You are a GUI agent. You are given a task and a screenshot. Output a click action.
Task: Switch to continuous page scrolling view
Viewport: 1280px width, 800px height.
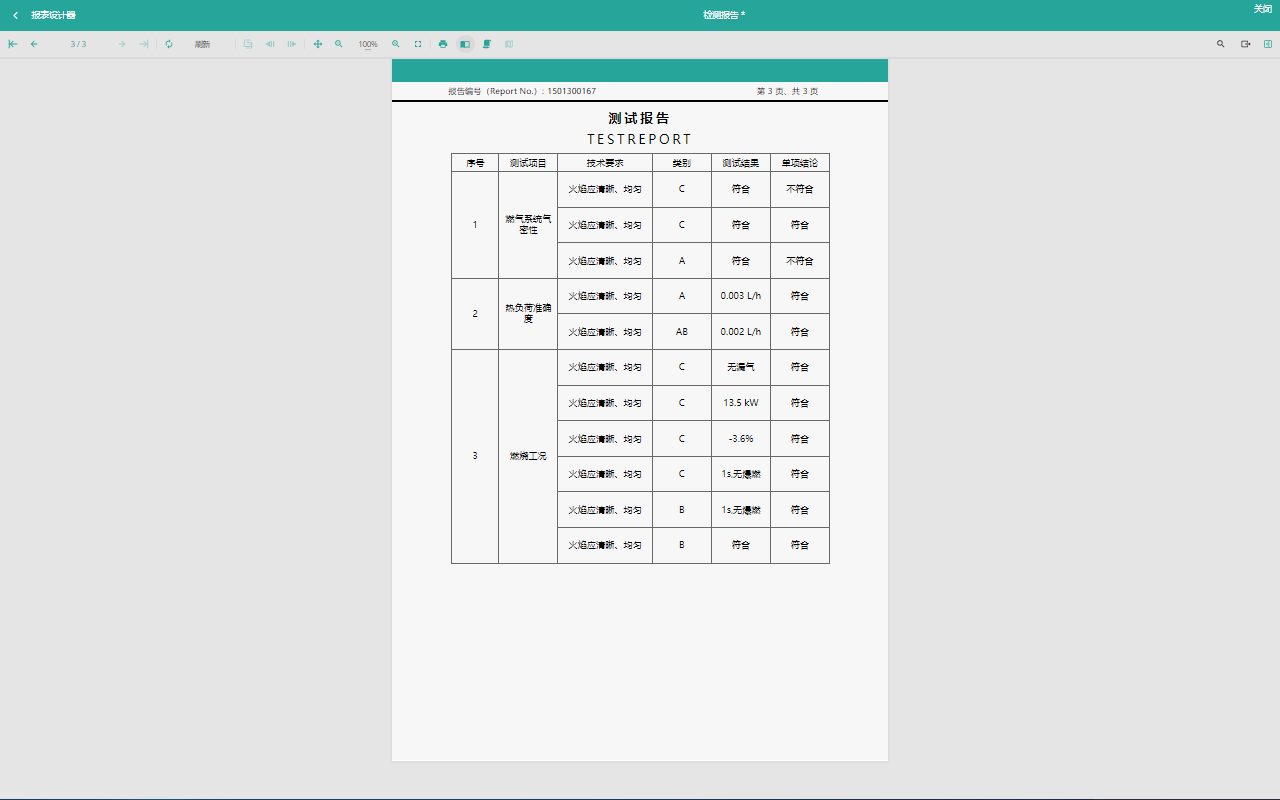click(x=487, y=44)
